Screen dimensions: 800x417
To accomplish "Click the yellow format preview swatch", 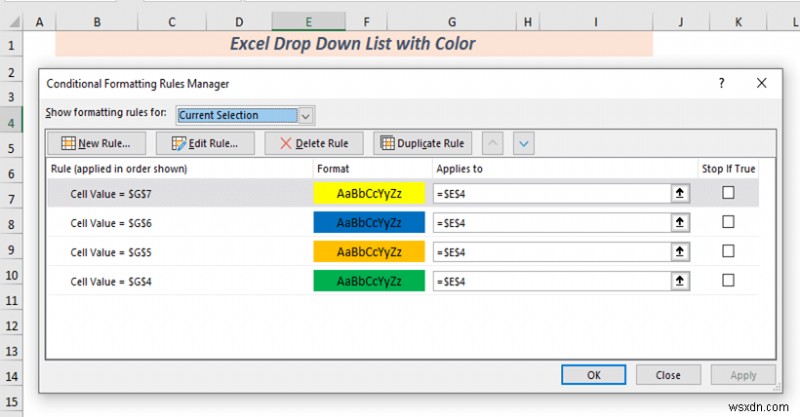I will click(369, 193).
